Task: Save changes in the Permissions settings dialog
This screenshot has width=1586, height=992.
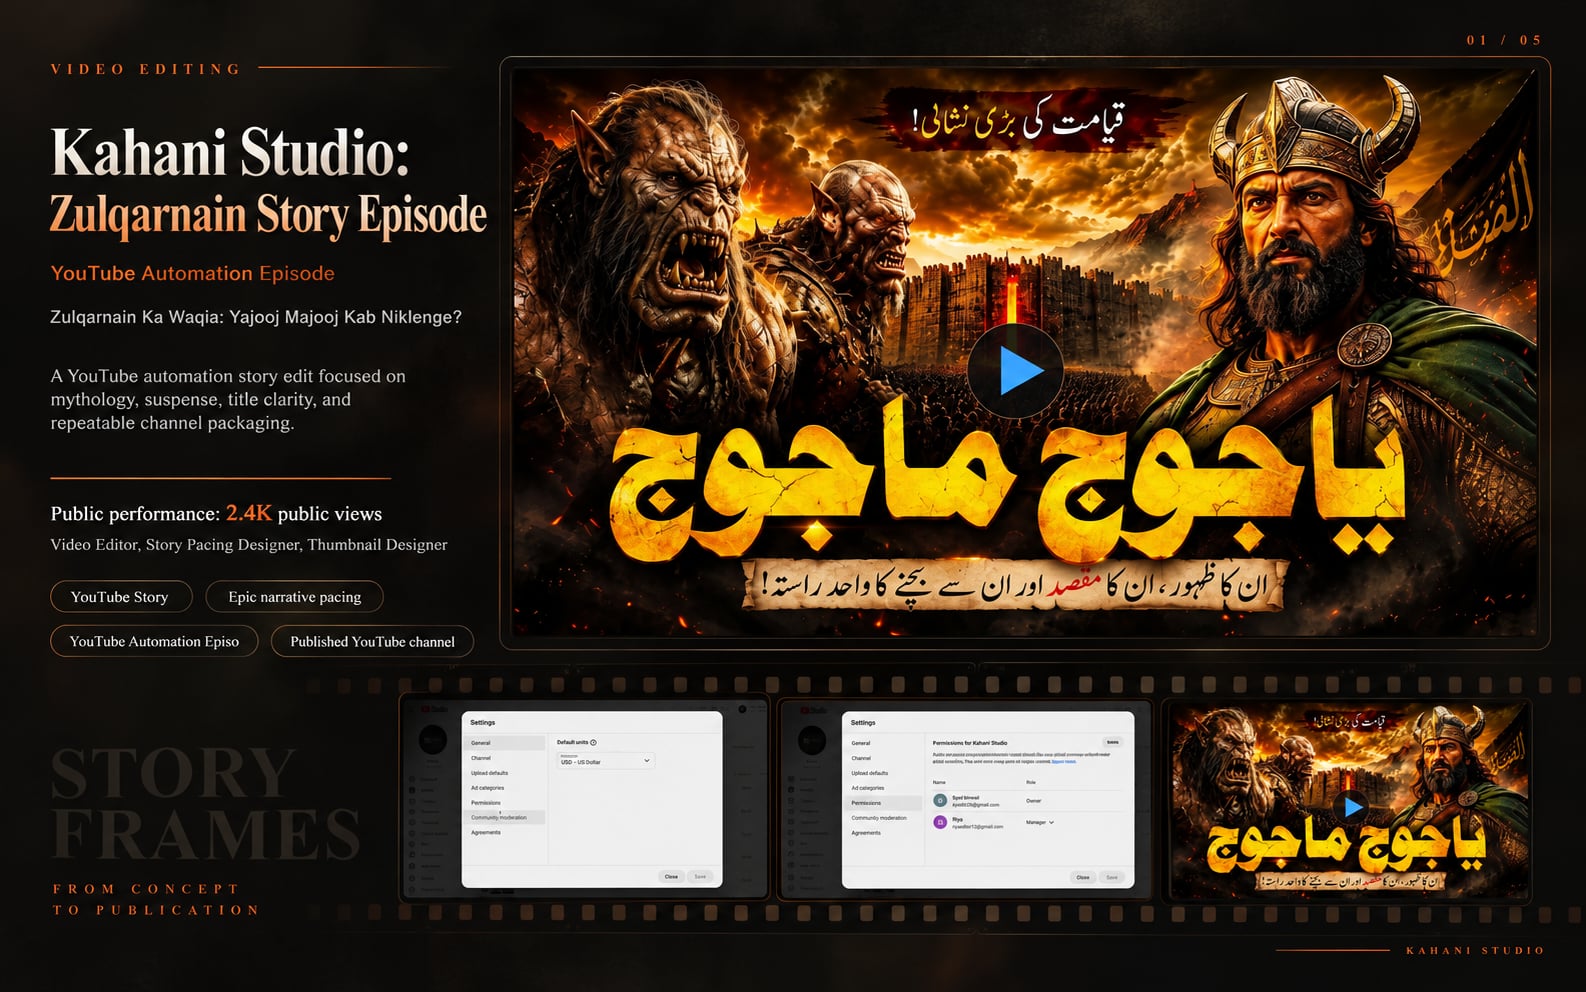Action: click(1112, 877)
